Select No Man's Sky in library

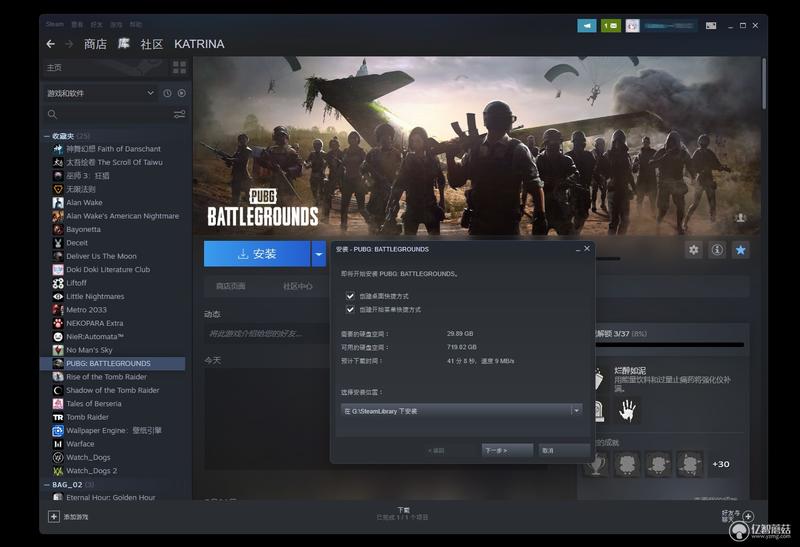coord(82,350)
